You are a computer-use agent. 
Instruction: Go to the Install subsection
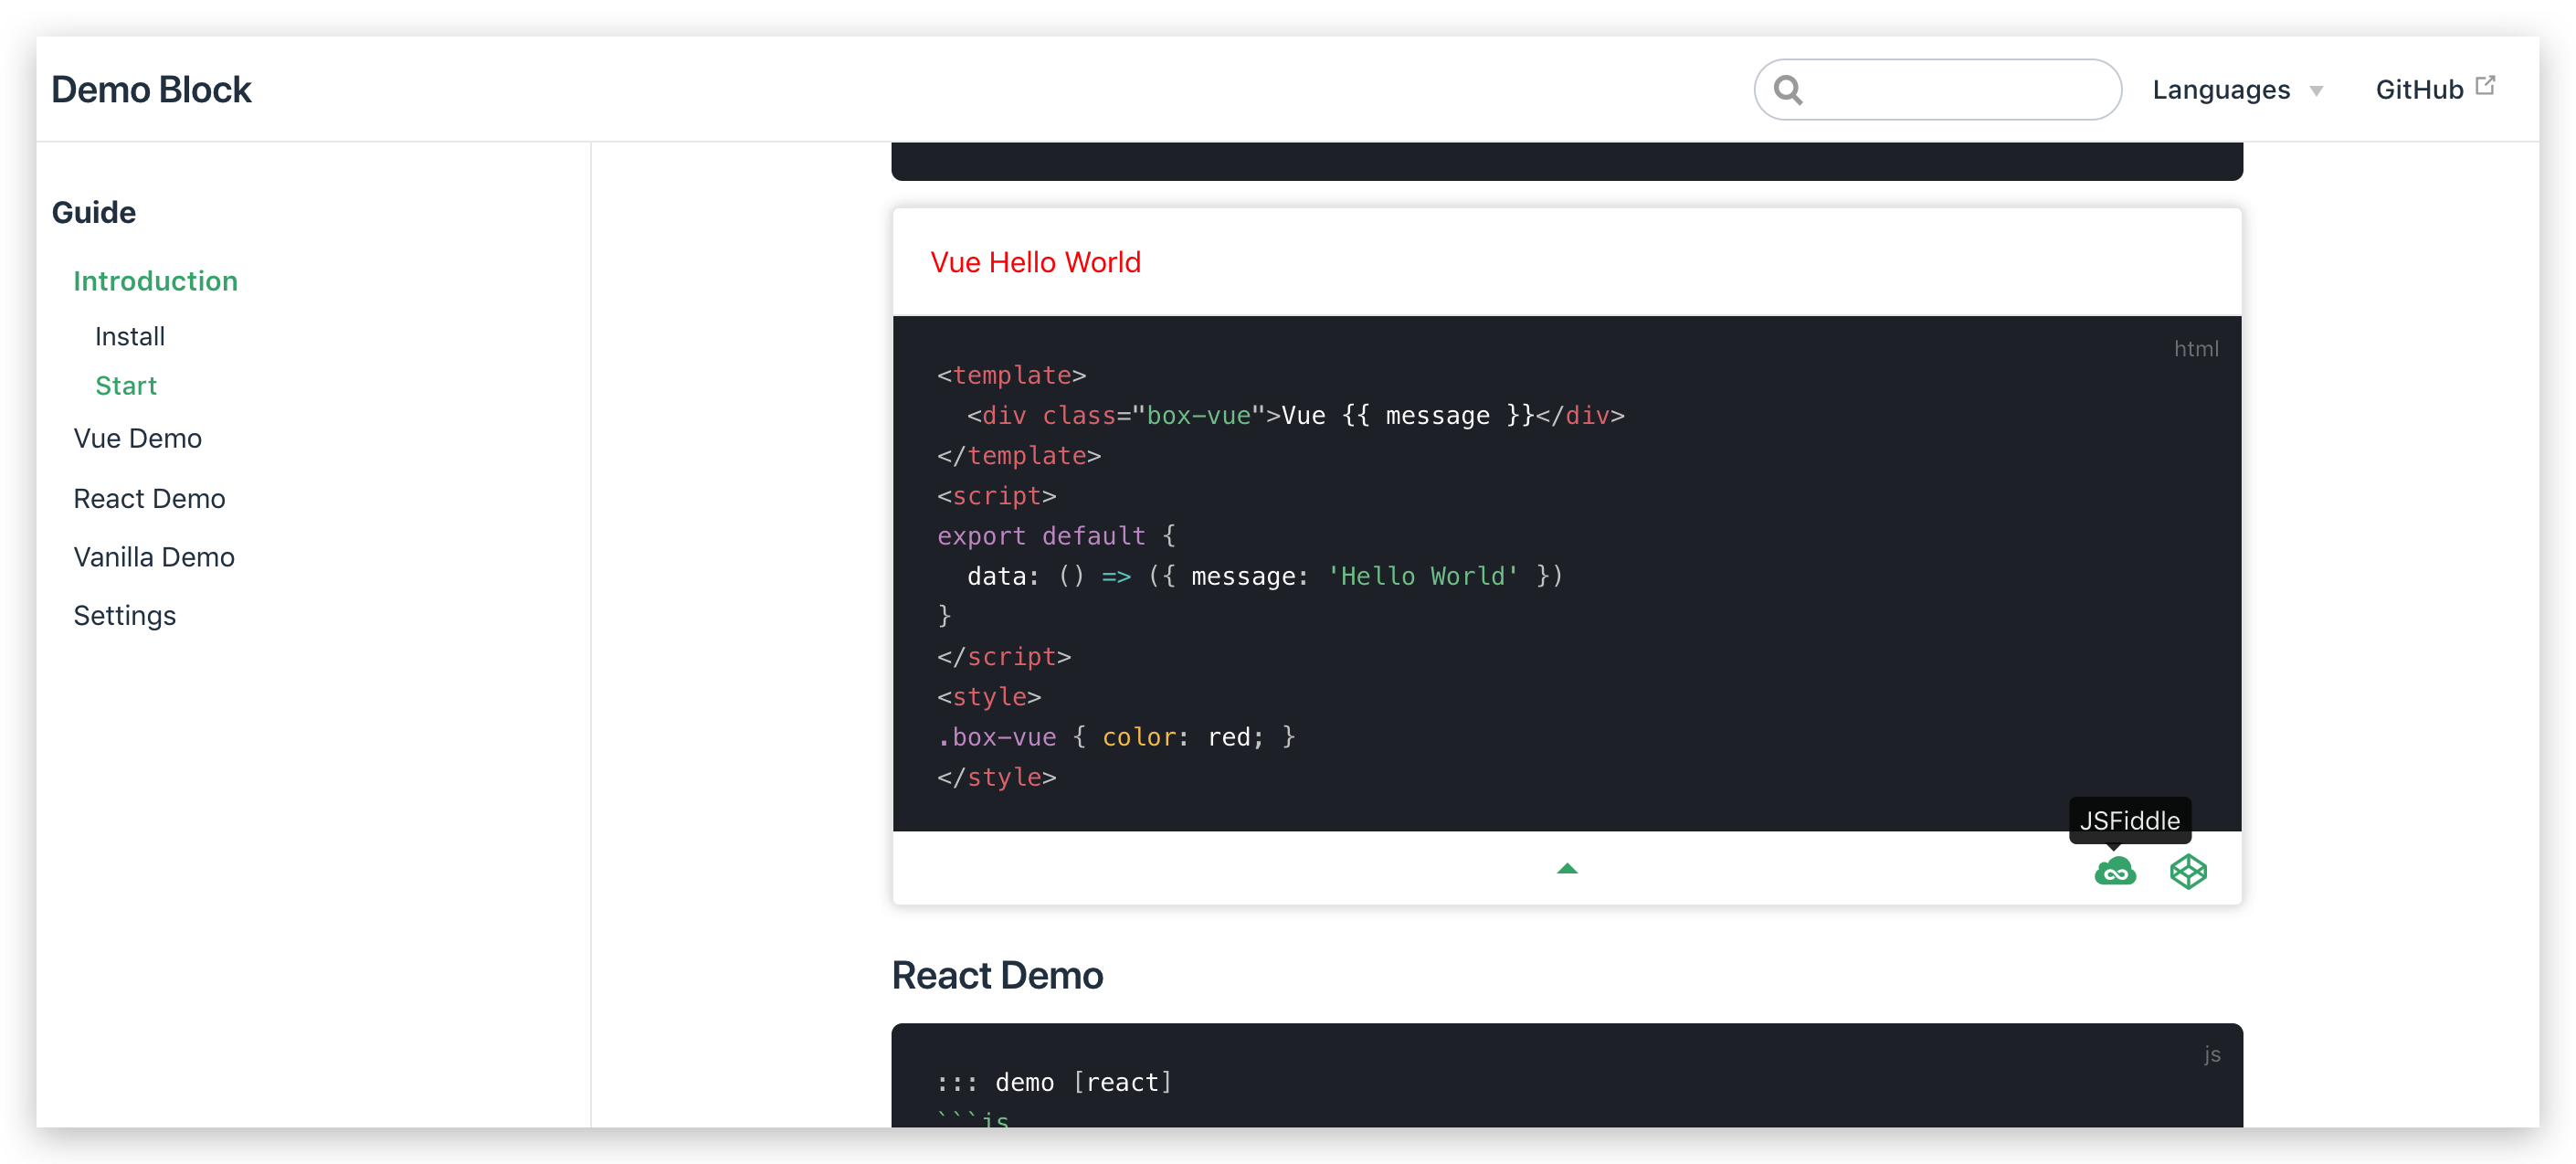click(x=130, y=336)
